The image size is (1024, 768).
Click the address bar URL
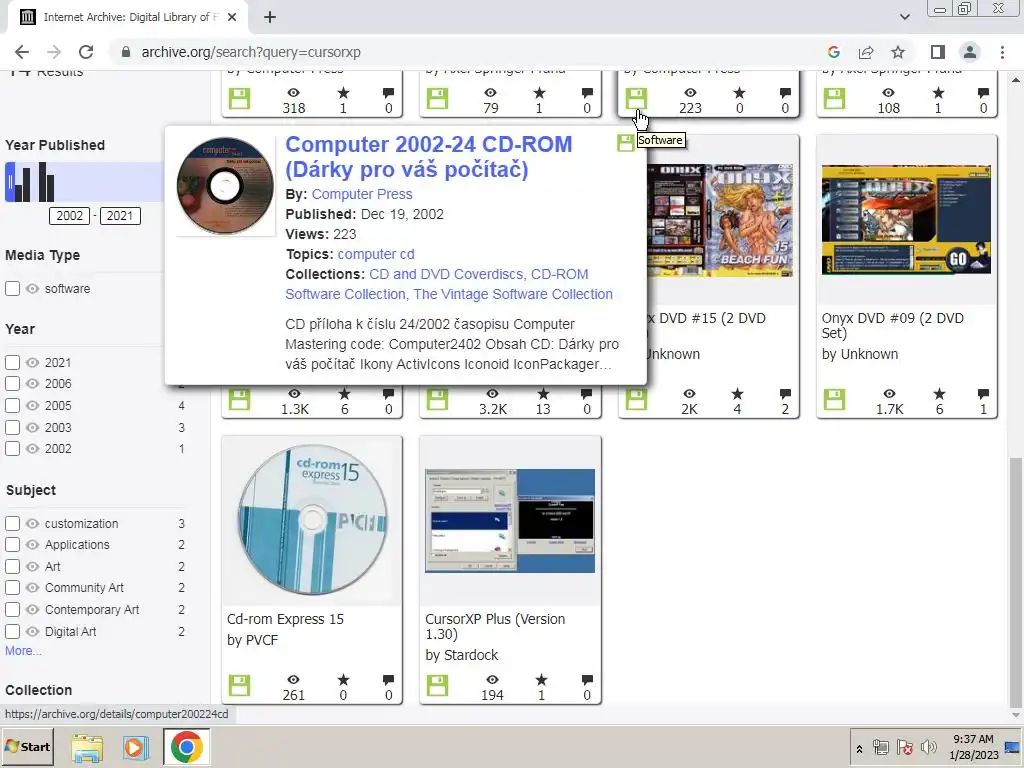(x=251, y=52)
